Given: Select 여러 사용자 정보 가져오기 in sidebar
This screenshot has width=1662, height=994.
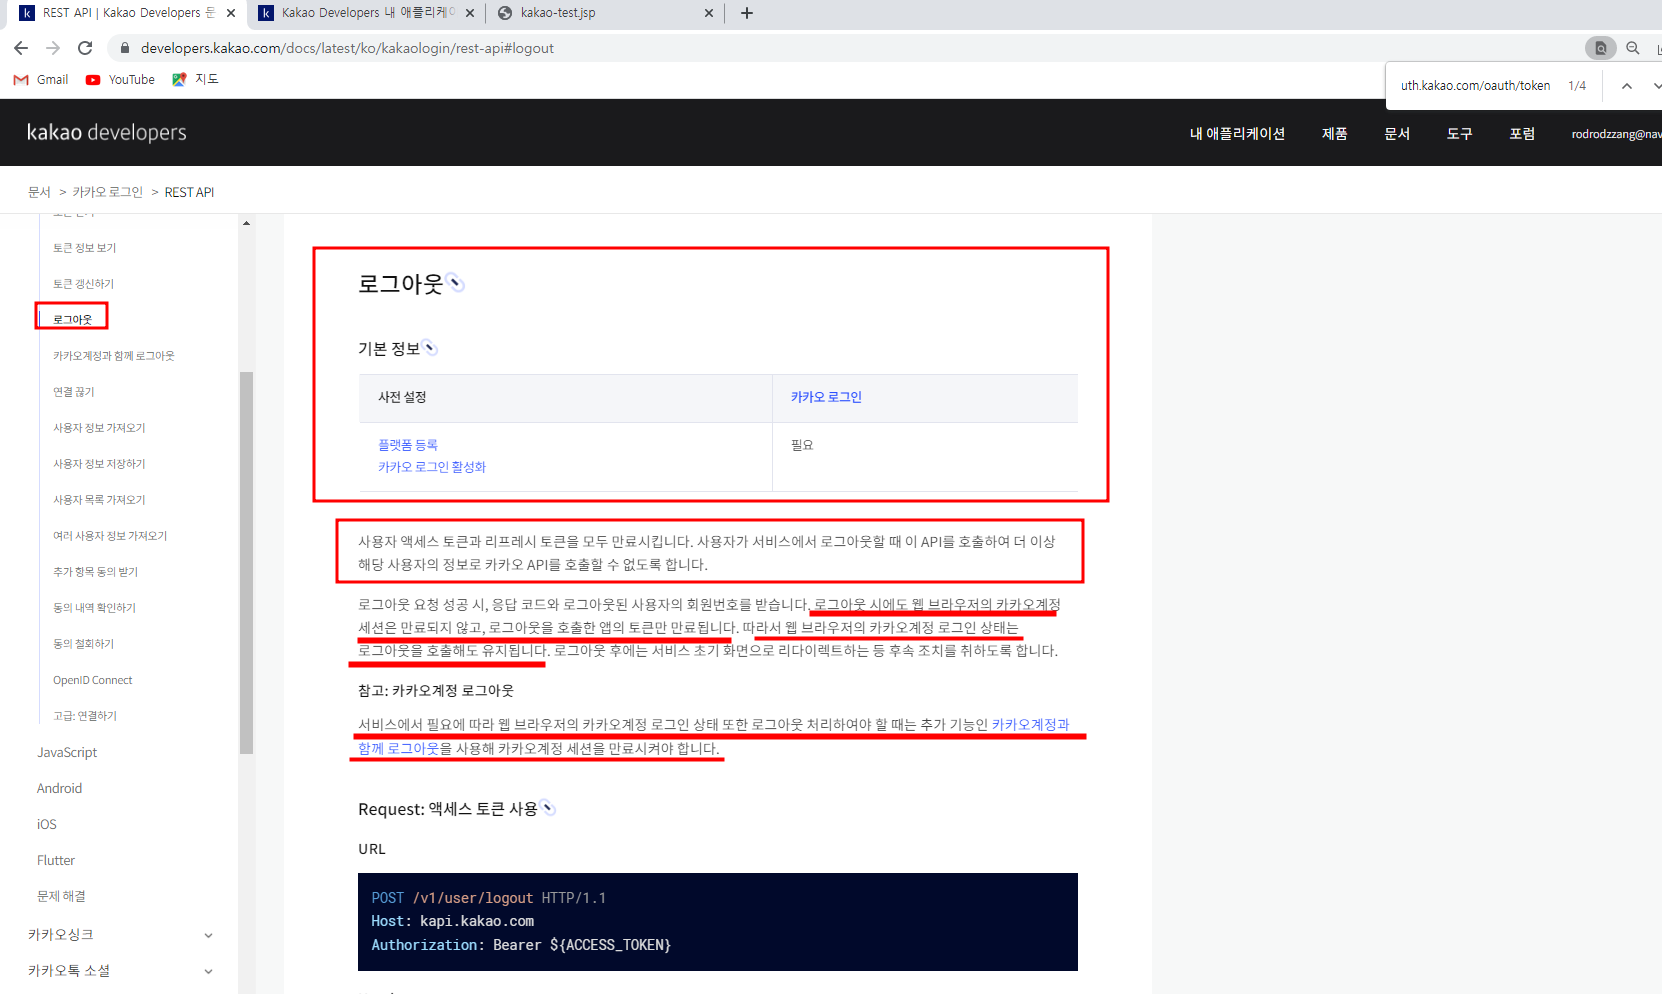Looking at the screenshot, I should tap(110, 536).
